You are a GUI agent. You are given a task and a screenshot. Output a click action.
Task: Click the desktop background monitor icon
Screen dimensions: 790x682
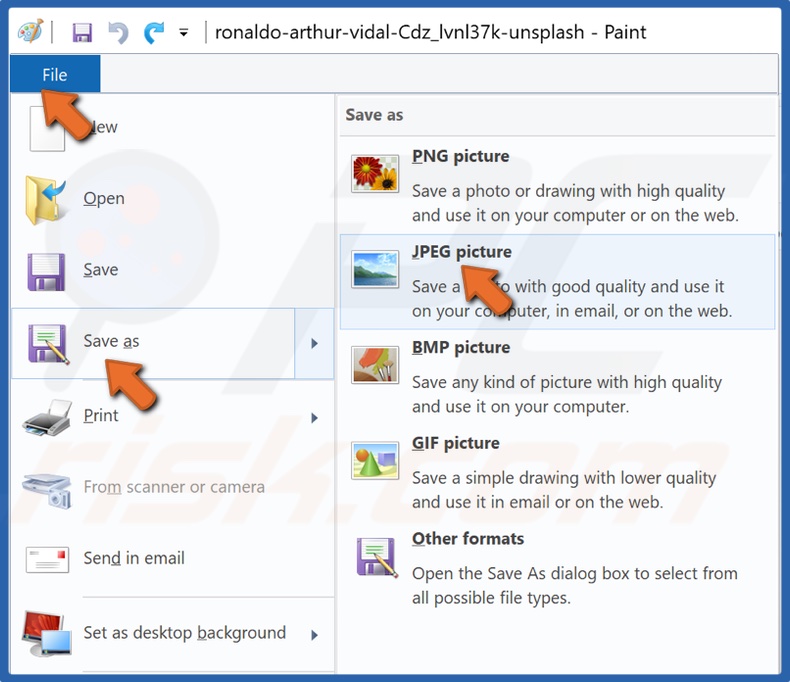[x=47, y=633]
